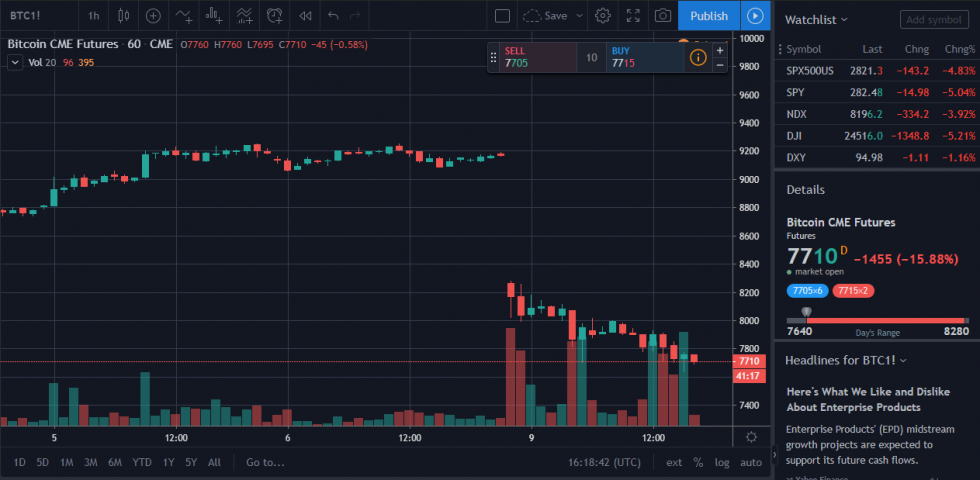Set the time range to 5Y
This screenshot has height=480, width=980.
[191, 462]
